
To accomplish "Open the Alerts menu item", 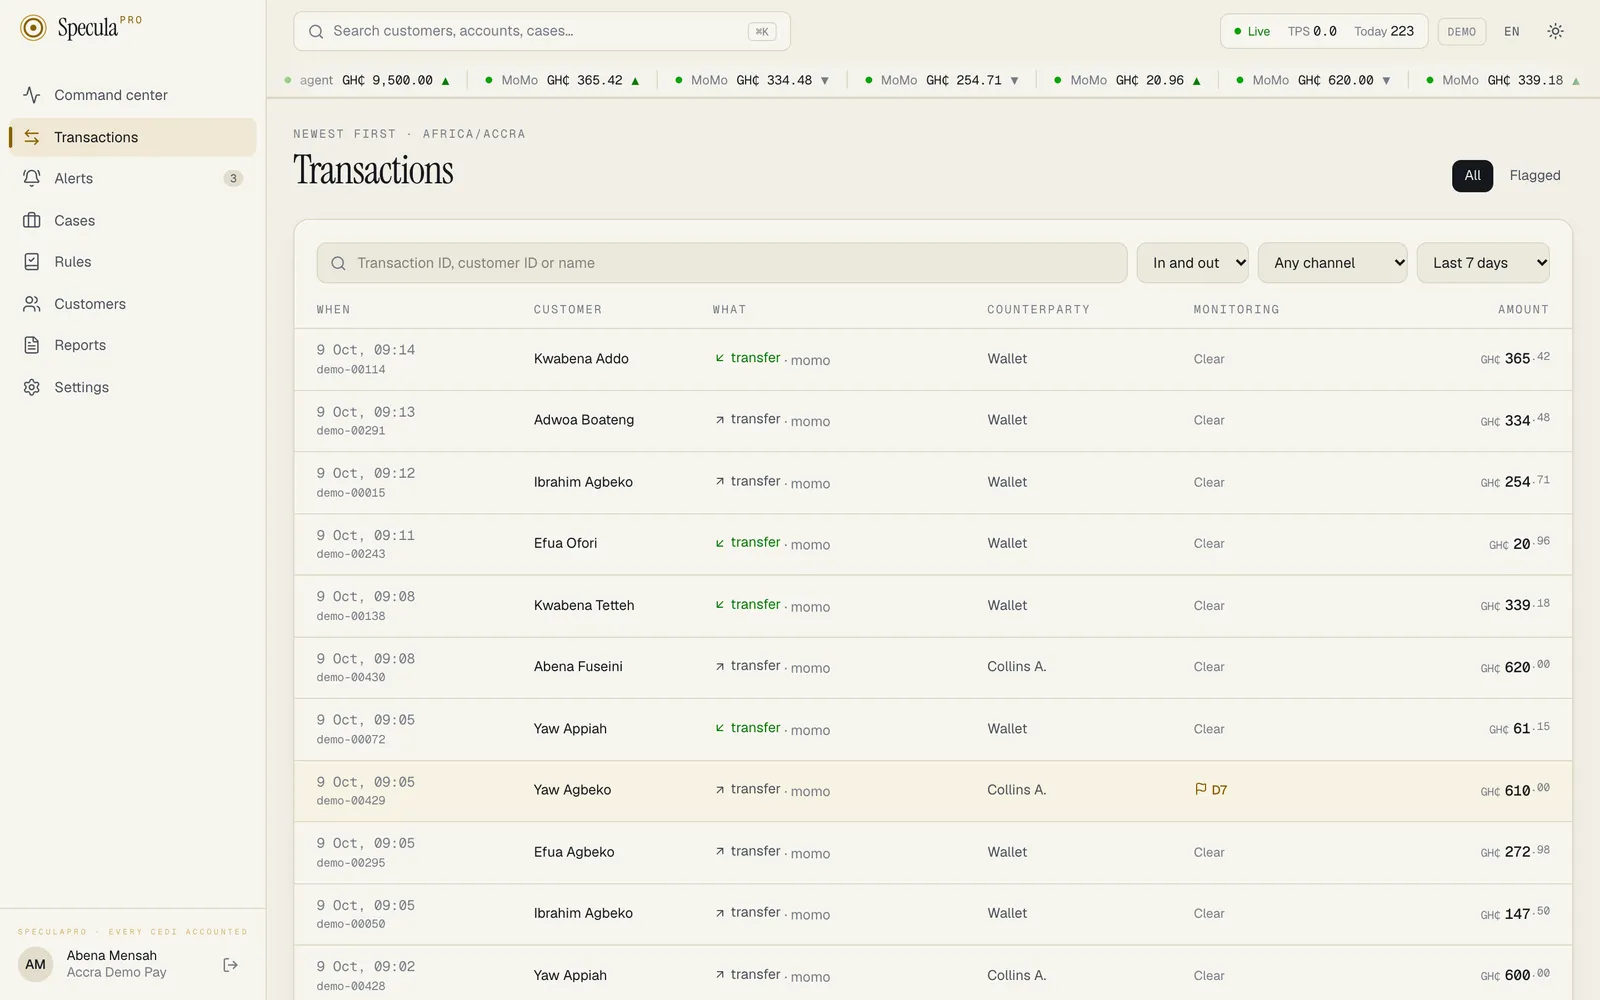I will point(133,178).
